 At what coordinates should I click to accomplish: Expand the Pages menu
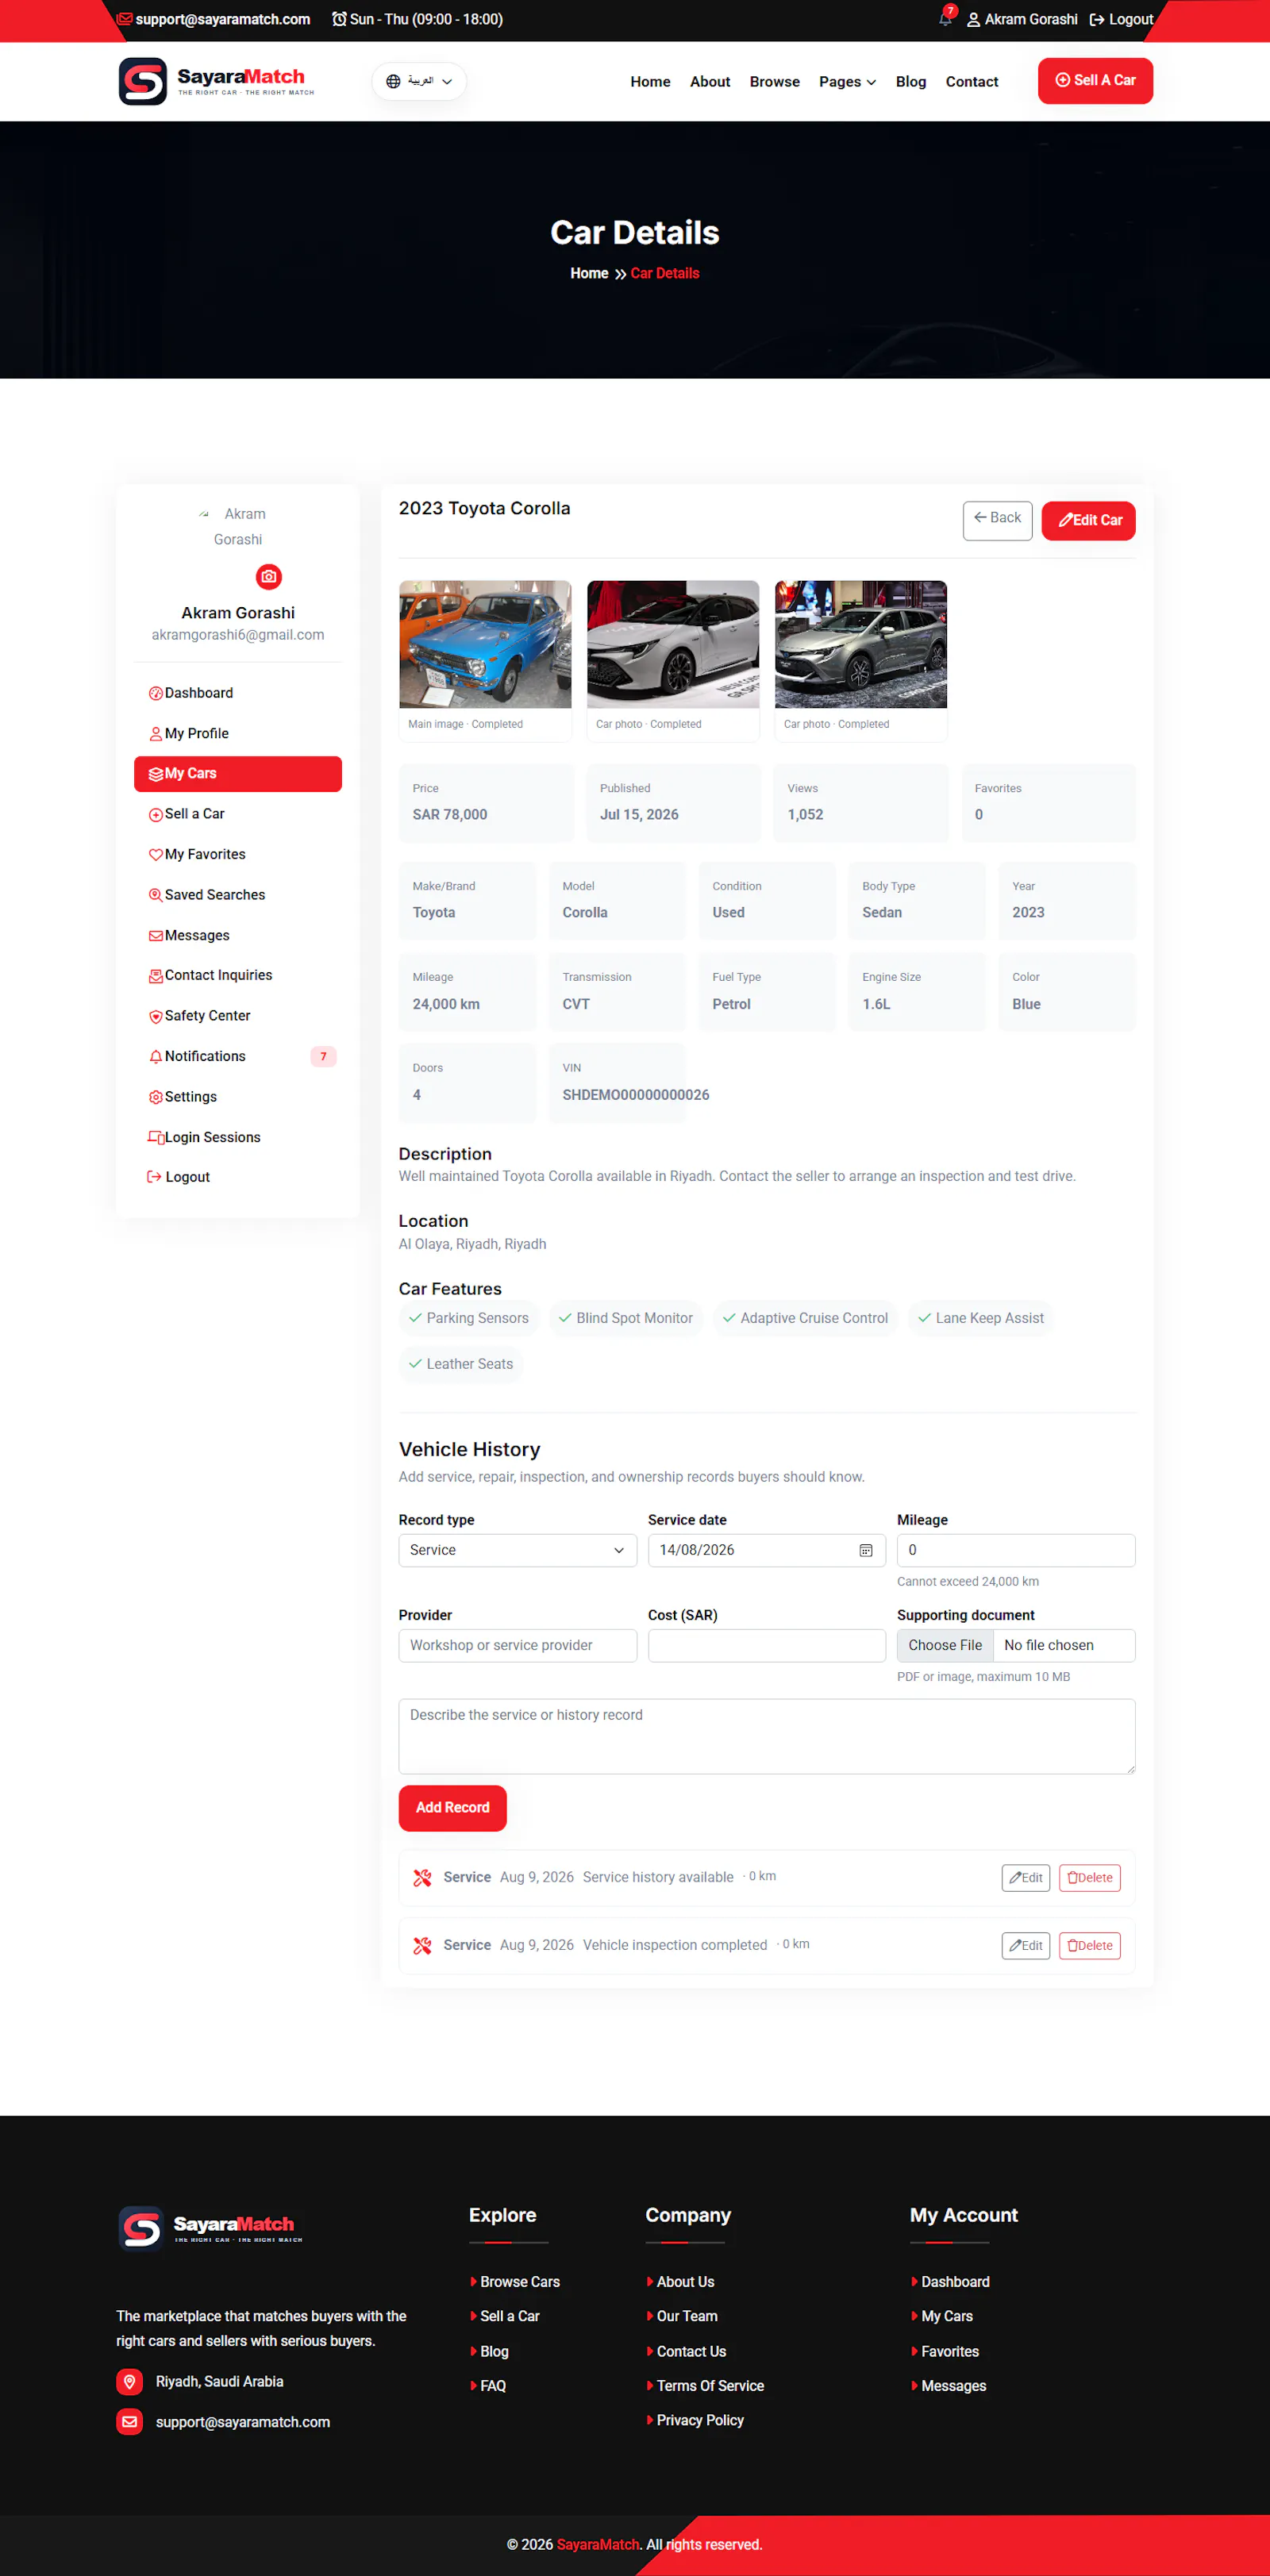(847, 82)
